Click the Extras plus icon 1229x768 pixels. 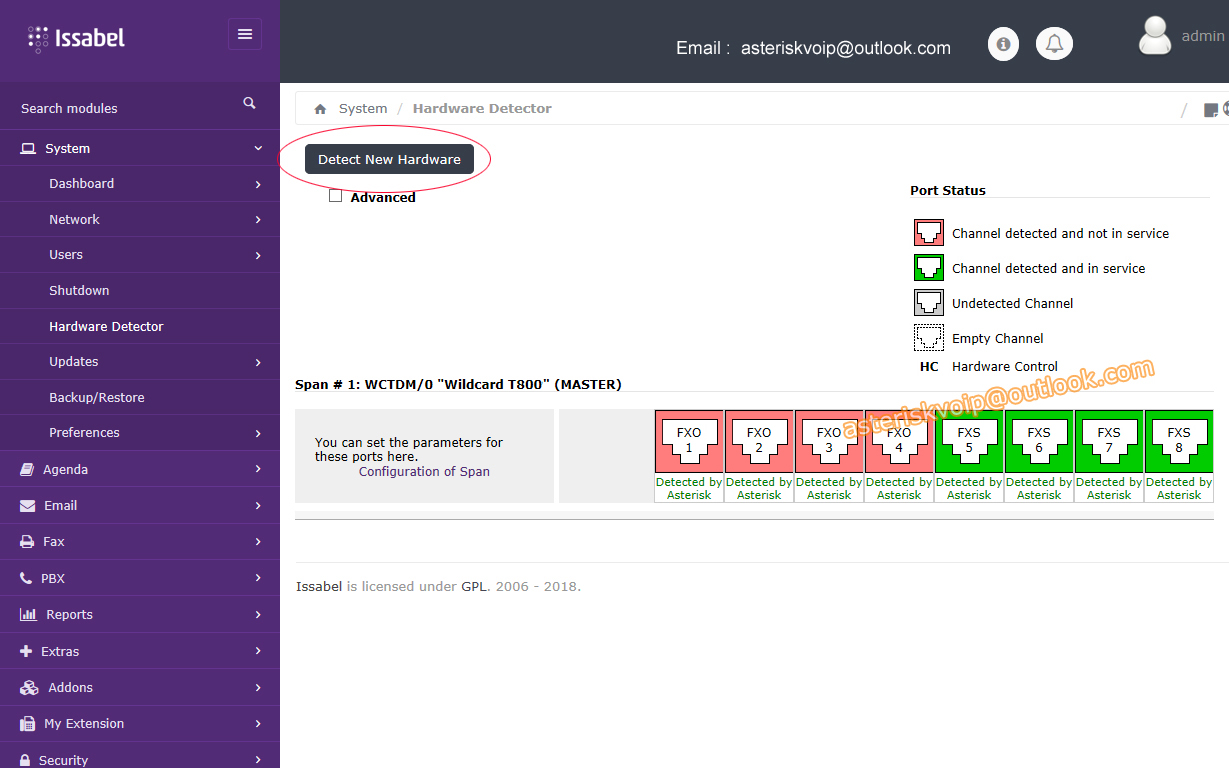coord(26,651)
